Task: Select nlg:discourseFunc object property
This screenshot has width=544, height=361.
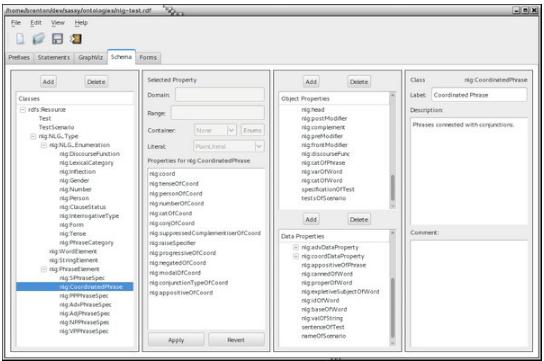Action: [x=325, y=154]
